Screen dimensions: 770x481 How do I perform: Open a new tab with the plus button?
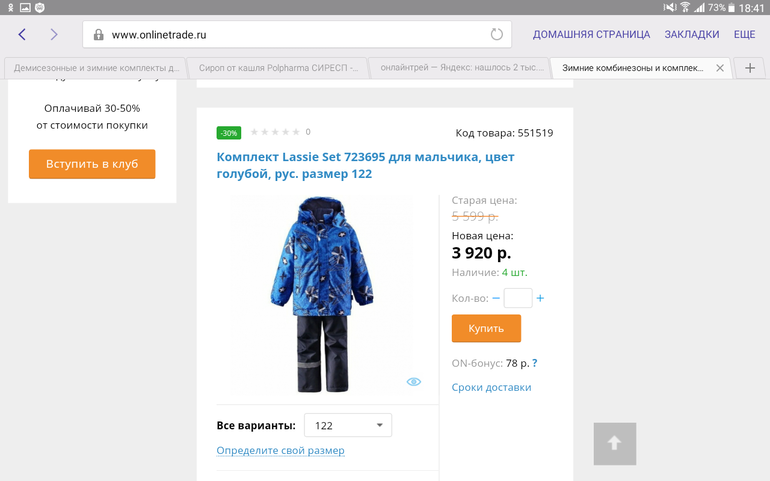coord(749,68)
